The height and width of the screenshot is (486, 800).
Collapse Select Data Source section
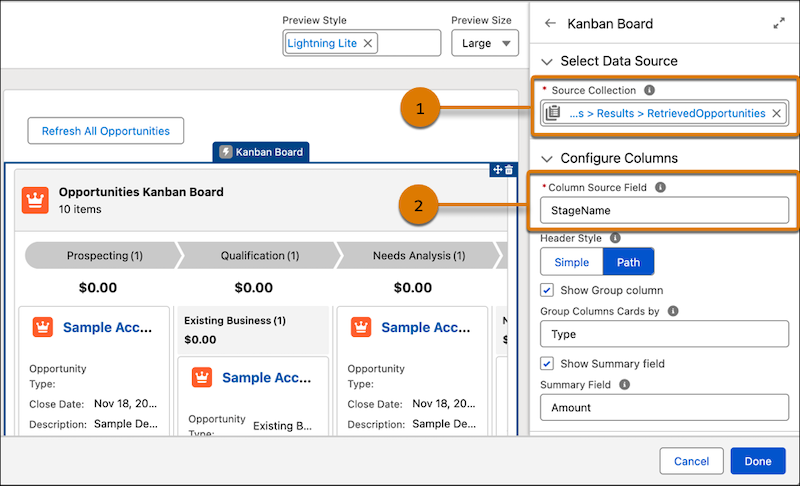point(547,62)
